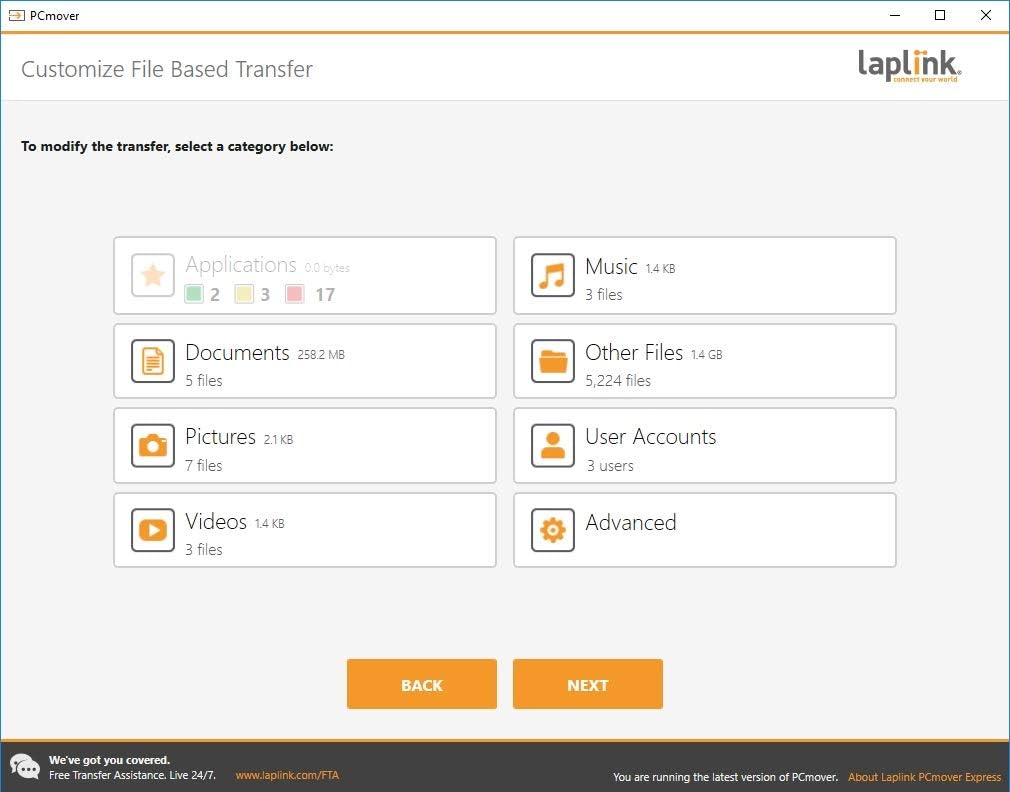The image size is (1010, 792).
Task: Click the red applications status swatch
Action: click(x=294, y=294)
